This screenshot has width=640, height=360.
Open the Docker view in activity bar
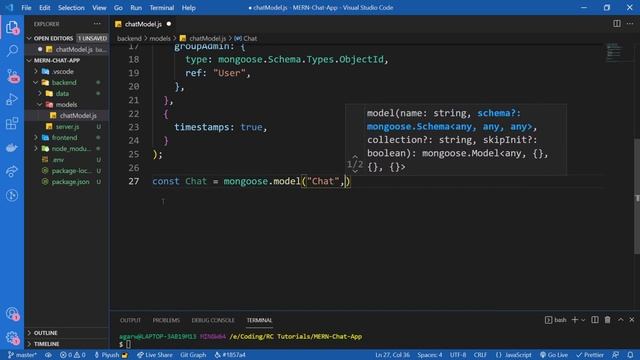(12, 147)
